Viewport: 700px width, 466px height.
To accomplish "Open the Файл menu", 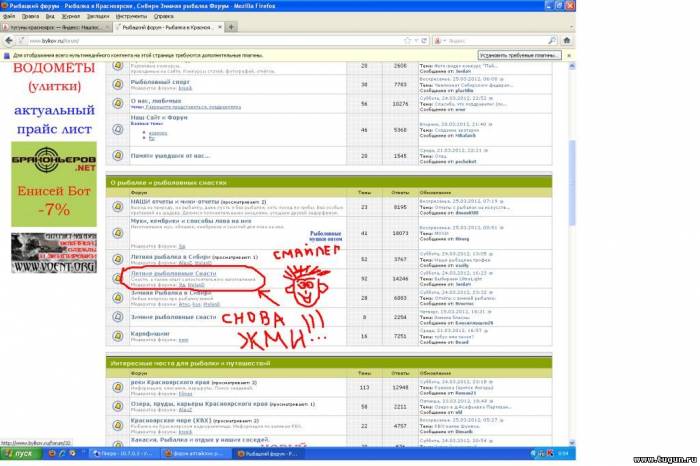I will pyautogui.click(x=9, y=16).
